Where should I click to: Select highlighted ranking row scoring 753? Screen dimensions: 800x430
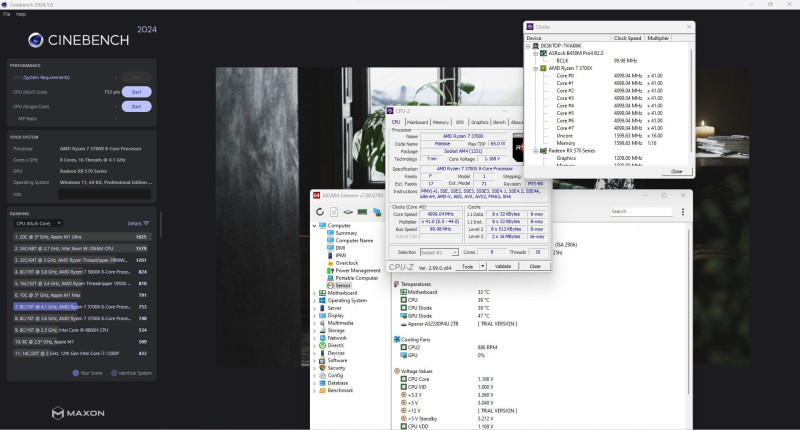coord(82,307)
